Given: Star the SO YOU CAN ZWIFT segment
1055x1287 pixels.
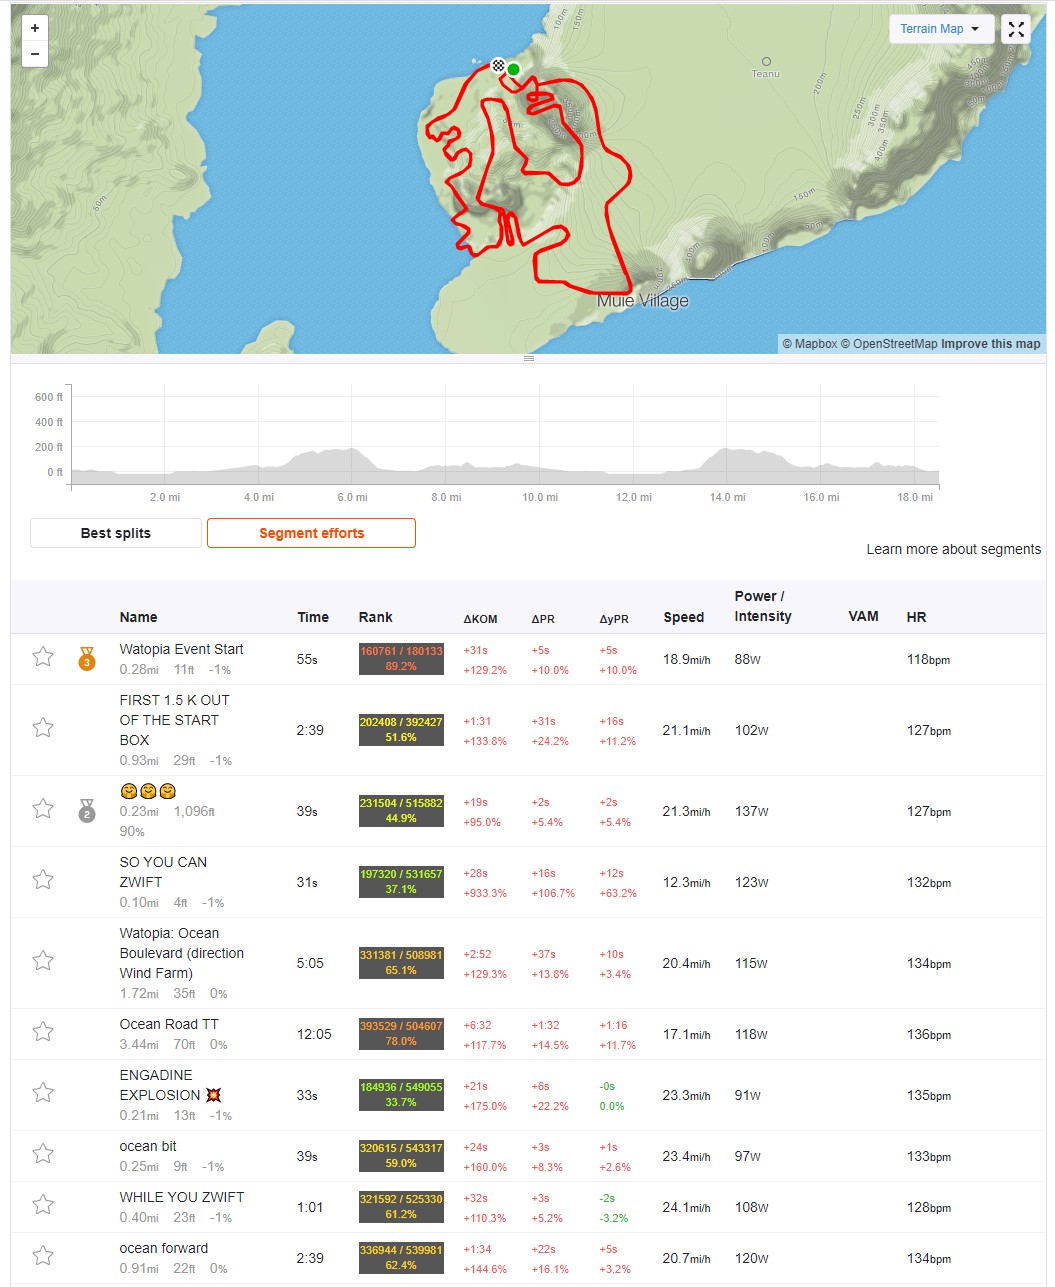Looking at the screenshot, I should tap(43, 880).
